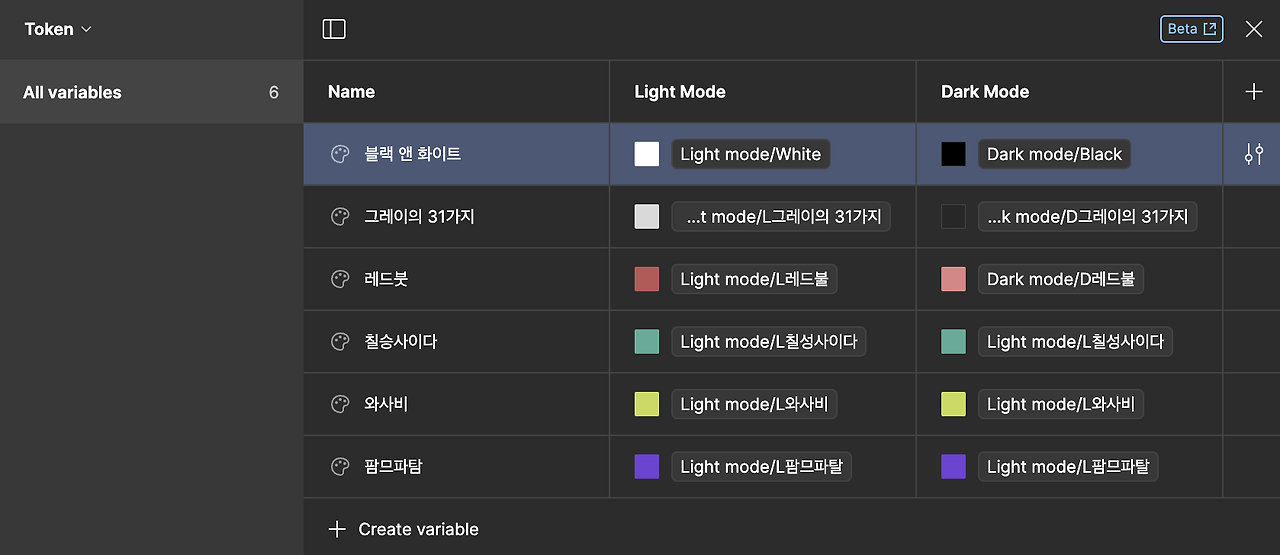
Task: Expand the Token collection dropdown
Action: pyautogui.click(x=58, y=29)
